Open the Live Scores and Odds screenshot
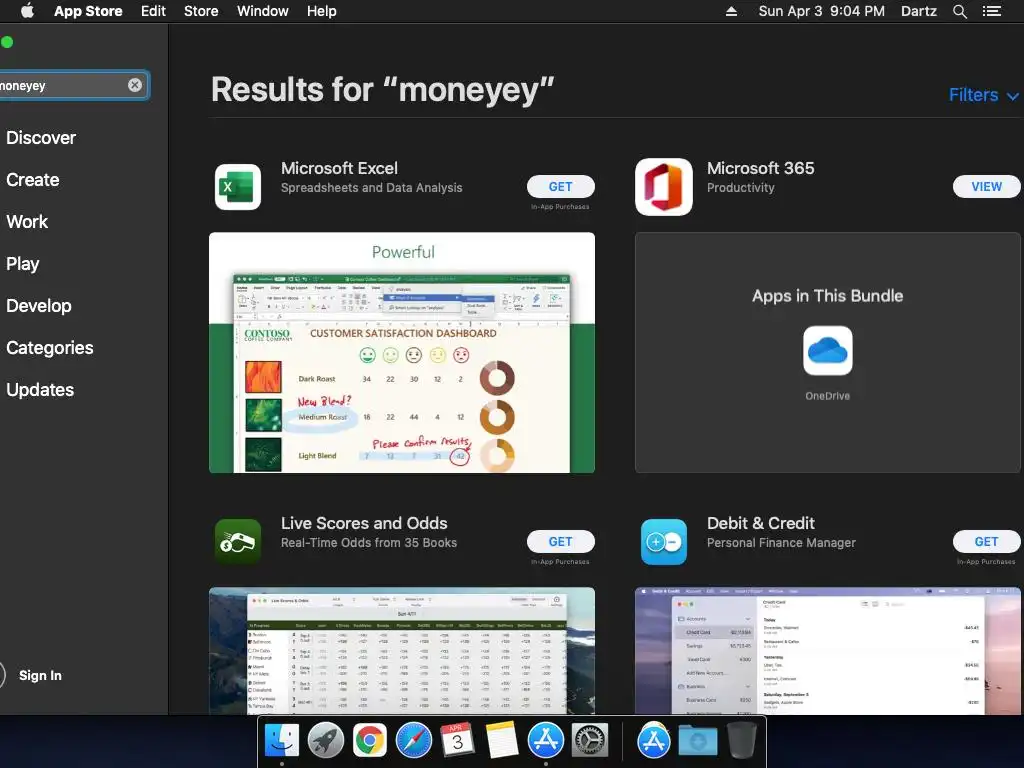 coord(402,650)
